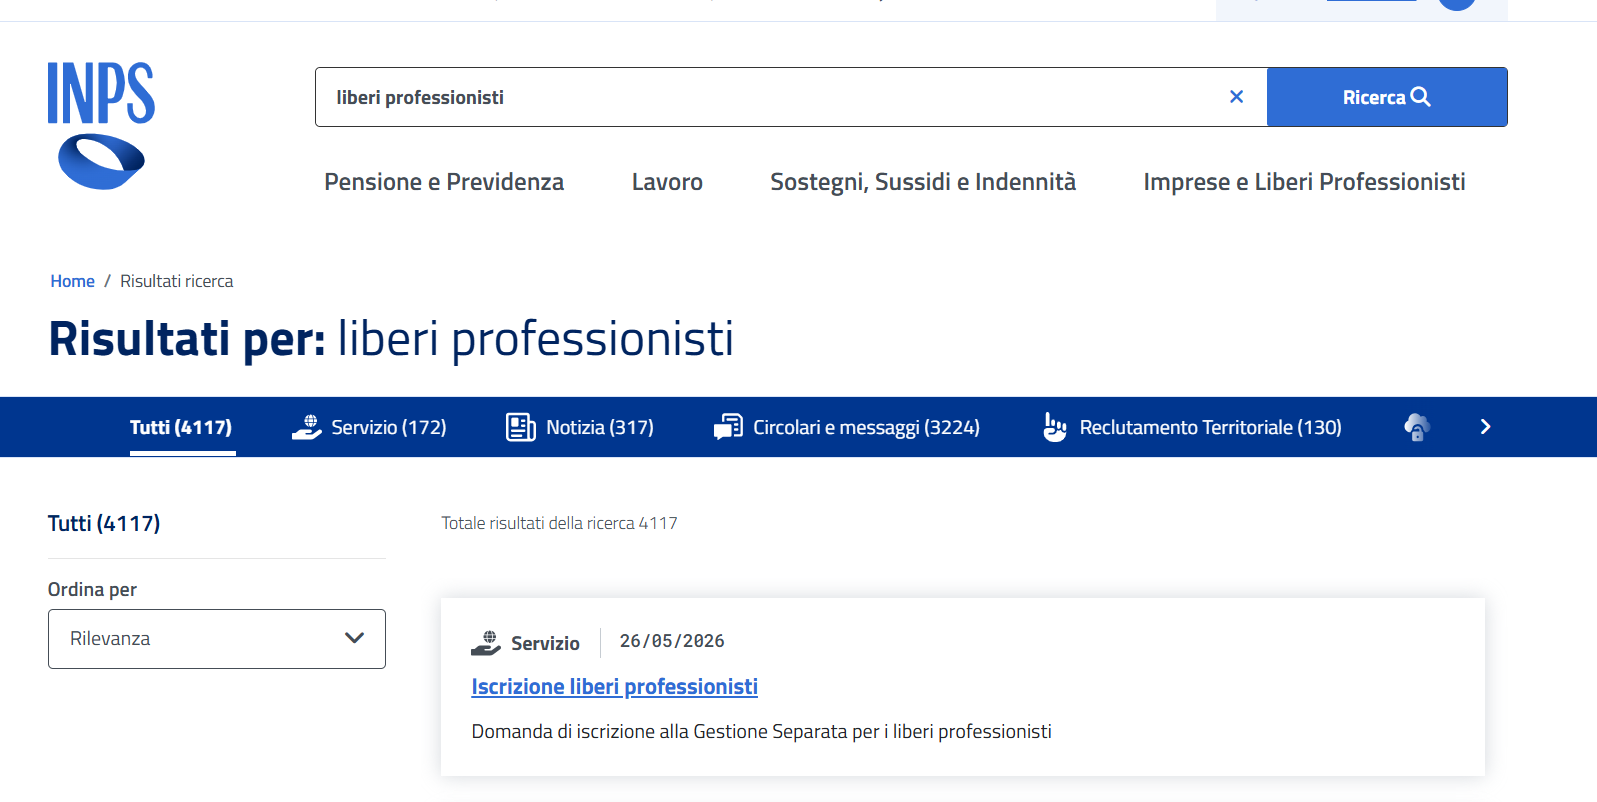Click the result date 26/05/2026
The height and width of the screenshot is (802, 1597).
tap(672, 641)
